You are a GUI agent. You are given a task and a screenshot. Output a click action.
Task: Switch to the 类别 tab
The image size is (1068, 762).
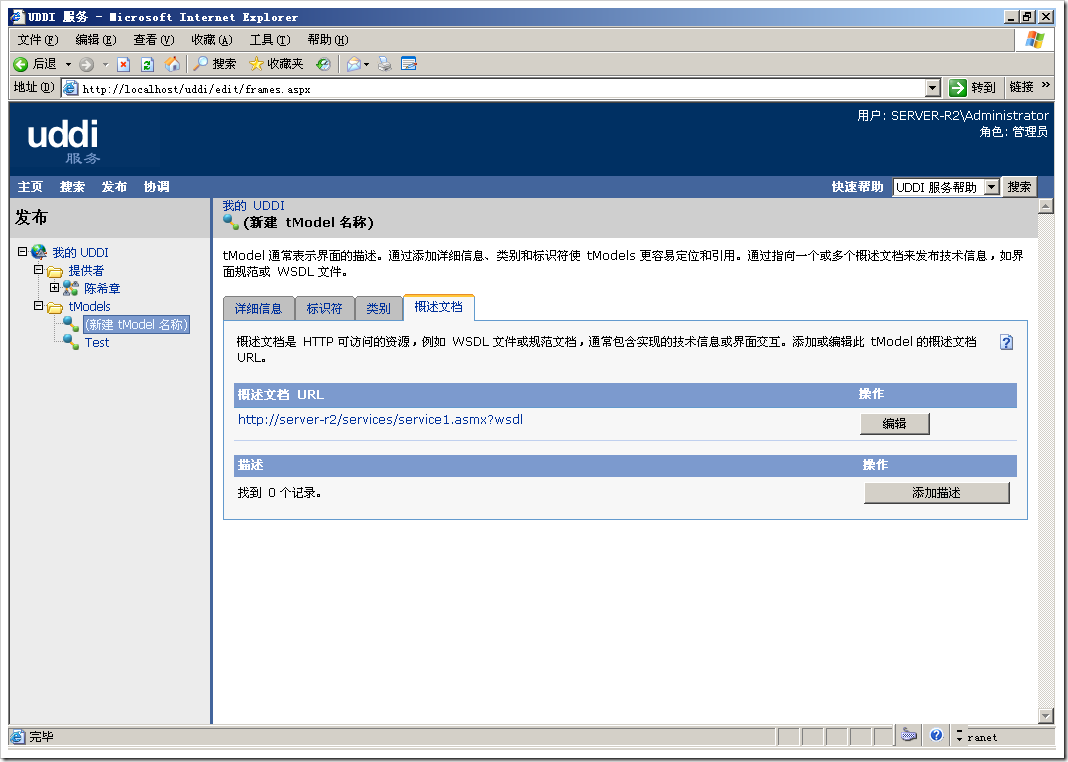(x=379, y=308)
